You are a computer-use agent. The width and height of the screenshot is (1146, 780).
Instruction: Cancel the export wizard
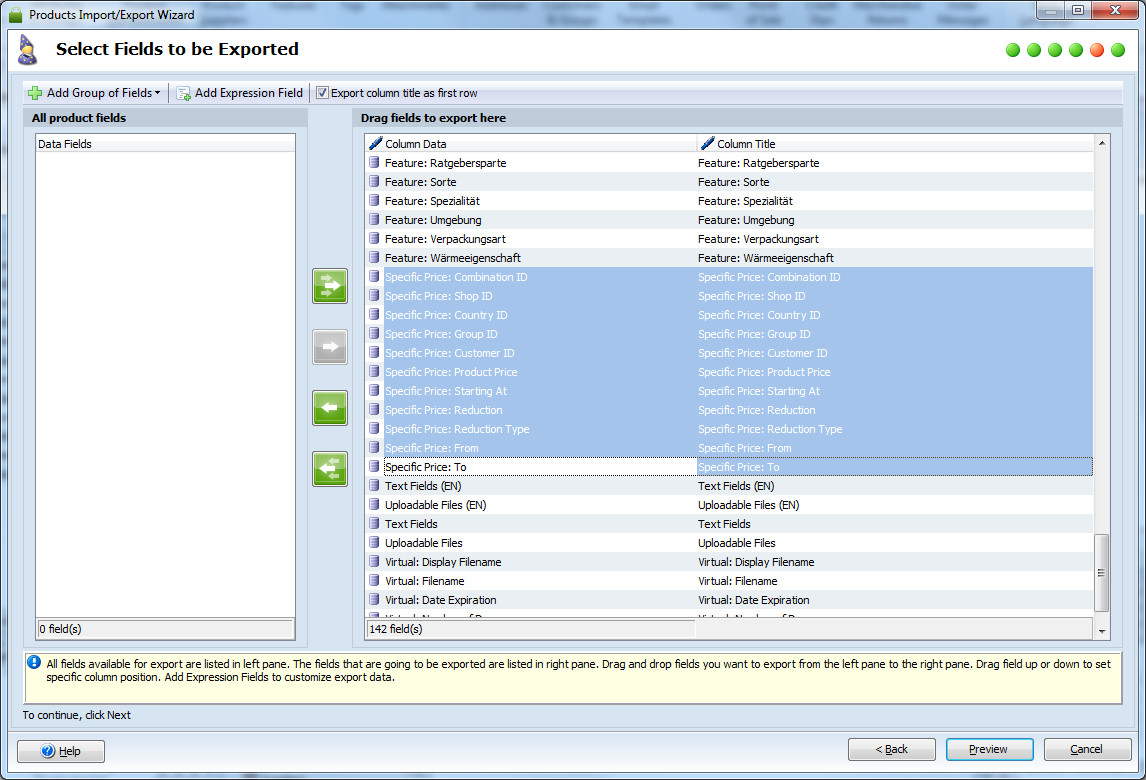(x=1088, y=749)
